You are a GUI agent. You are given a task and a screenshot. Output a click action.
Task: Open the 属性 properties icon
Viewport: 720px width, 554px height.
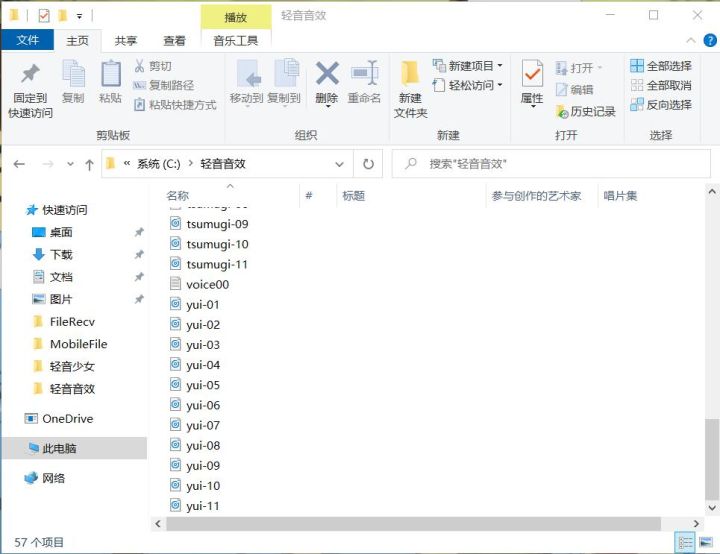pos(532,83)
